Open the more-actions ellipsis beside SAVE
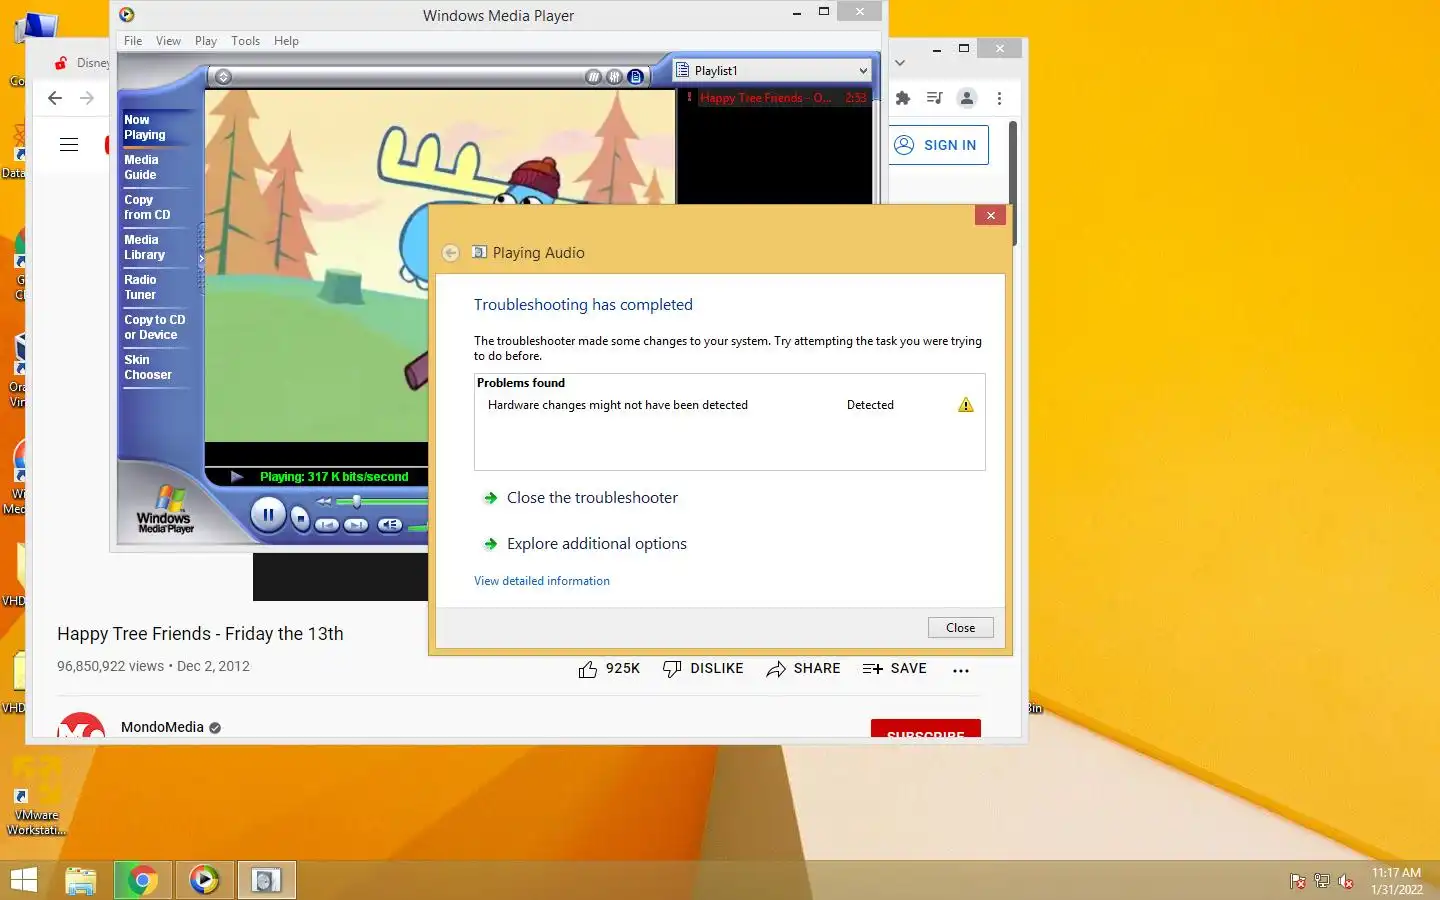 click(961, 670)
